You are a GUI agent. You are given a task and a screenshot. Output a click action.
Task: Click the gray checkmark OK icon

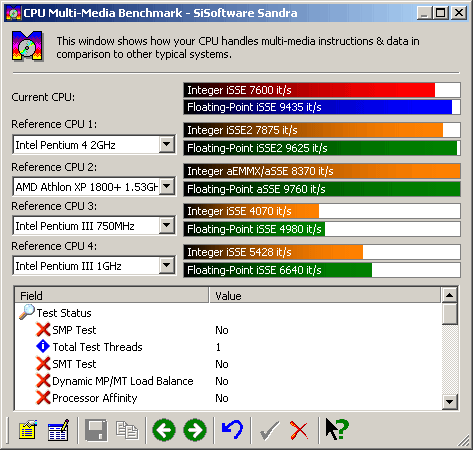click(x=269, y=431)
